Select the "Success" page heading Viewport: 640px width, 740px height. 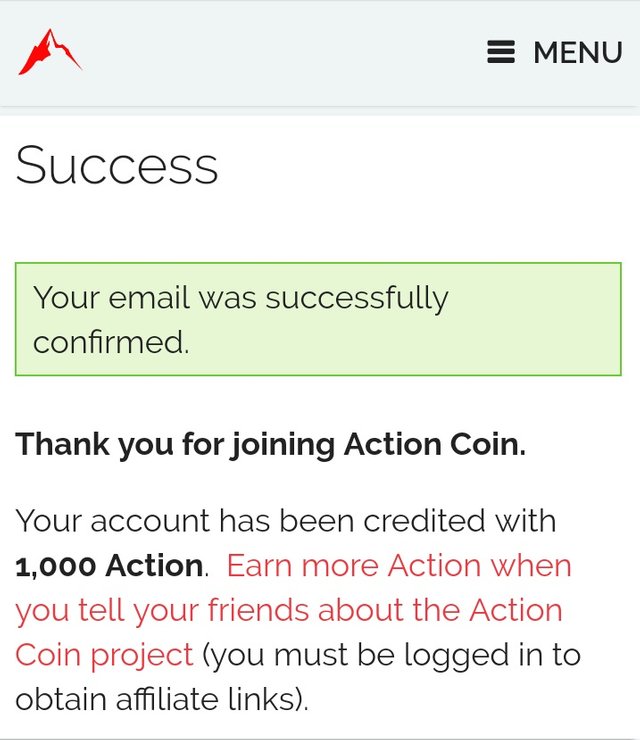point(117,165)
